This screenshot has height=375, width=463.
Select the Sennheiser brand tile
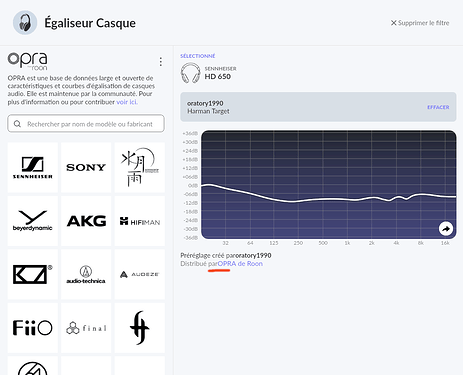[x=33, y=167]
